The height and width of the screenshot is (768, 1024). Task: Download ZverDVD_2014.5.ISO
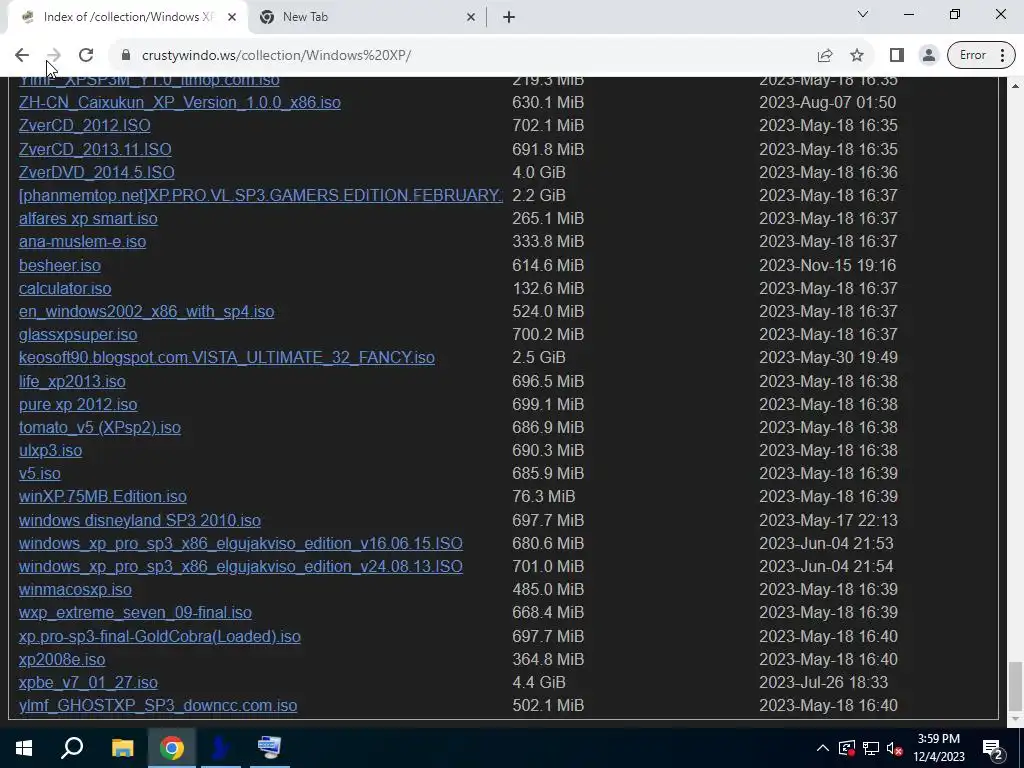pos(97,172)
